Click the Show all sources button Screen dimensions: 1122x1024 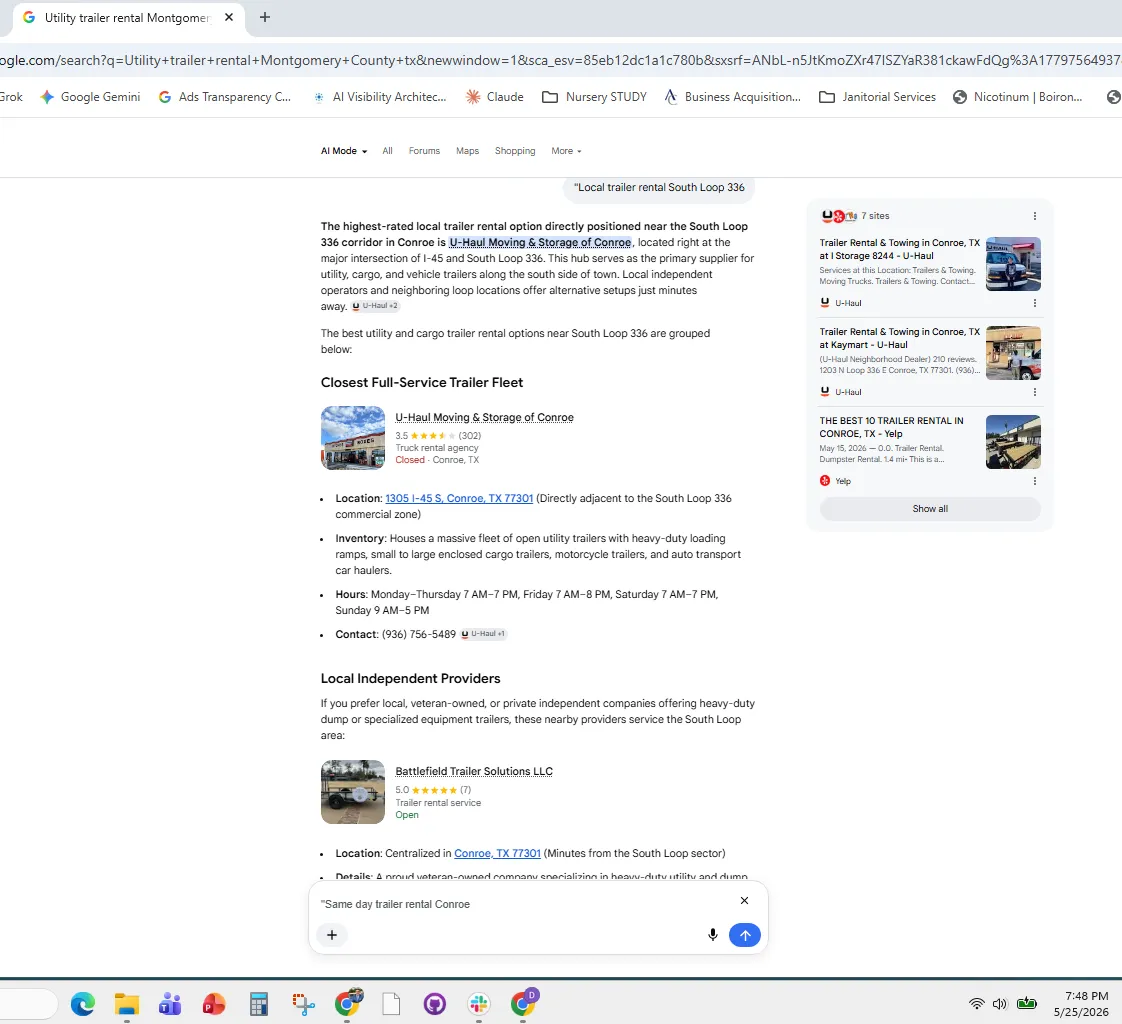930,509
